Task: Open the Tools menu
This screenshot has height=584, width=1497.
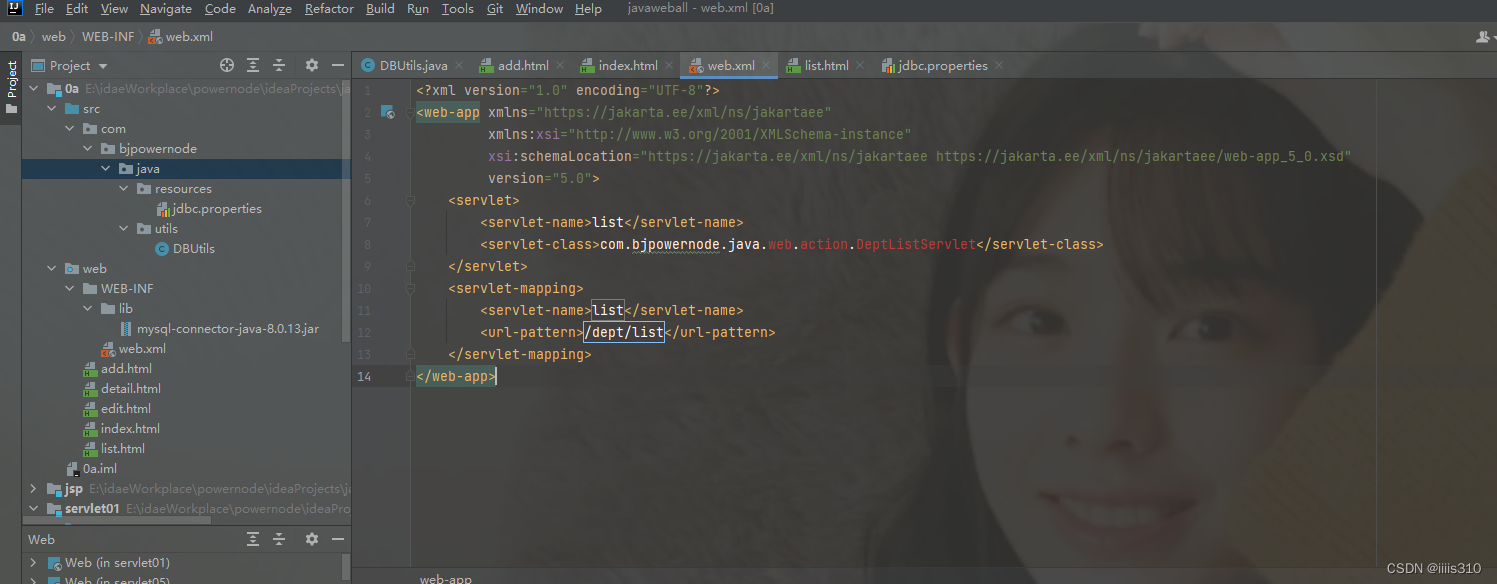Action: coord(458,9)
